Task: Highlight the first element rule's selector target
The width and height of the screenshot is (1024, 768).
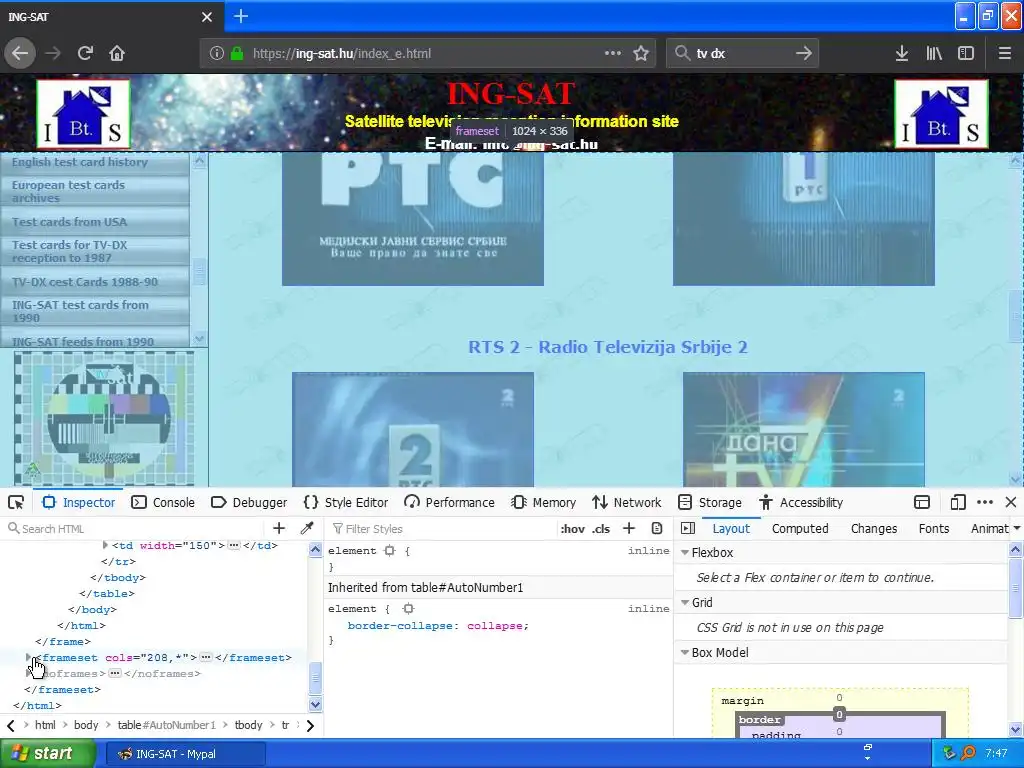Action: coord(390,551)
